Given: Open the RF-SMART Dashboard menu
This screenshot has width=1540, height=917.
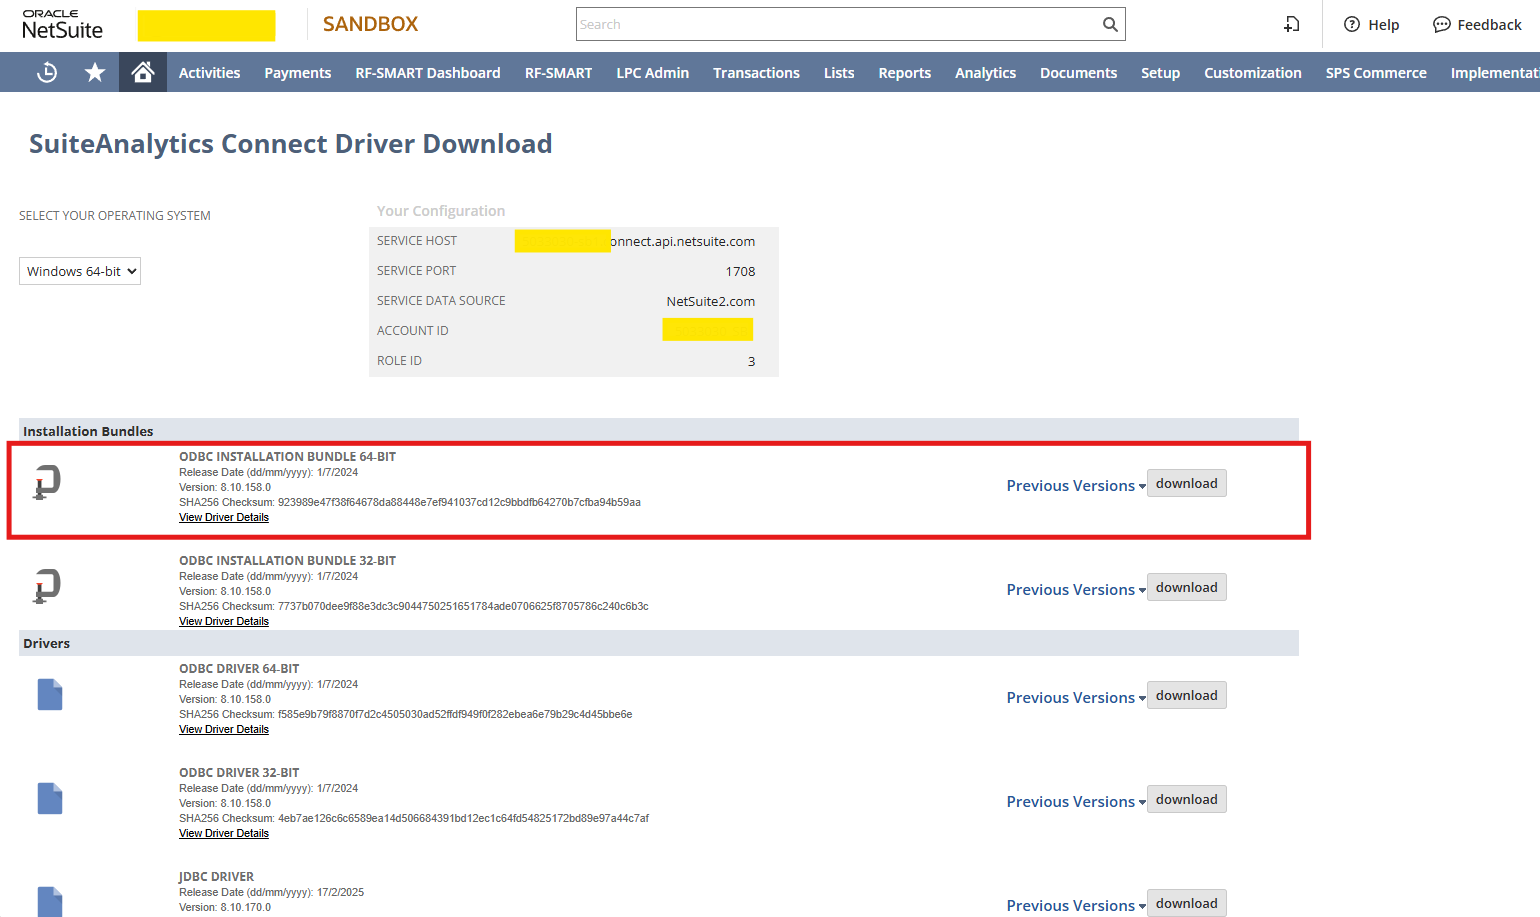Looking at the screenshot, I should 428,73.
